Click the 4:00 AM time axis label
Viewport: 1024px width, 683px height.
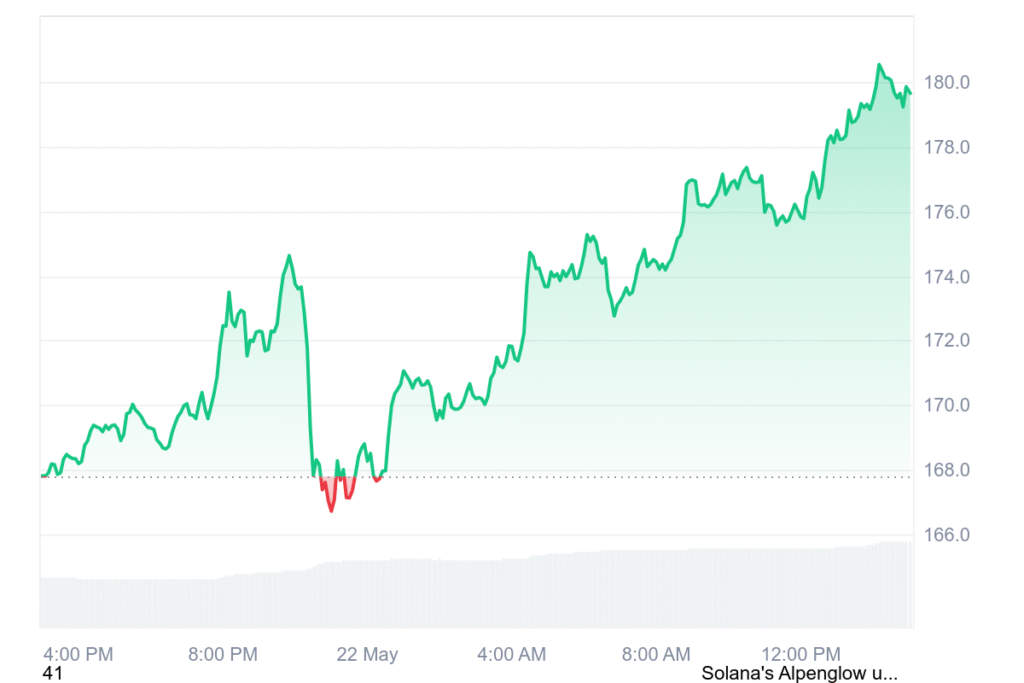click(511, 655)
